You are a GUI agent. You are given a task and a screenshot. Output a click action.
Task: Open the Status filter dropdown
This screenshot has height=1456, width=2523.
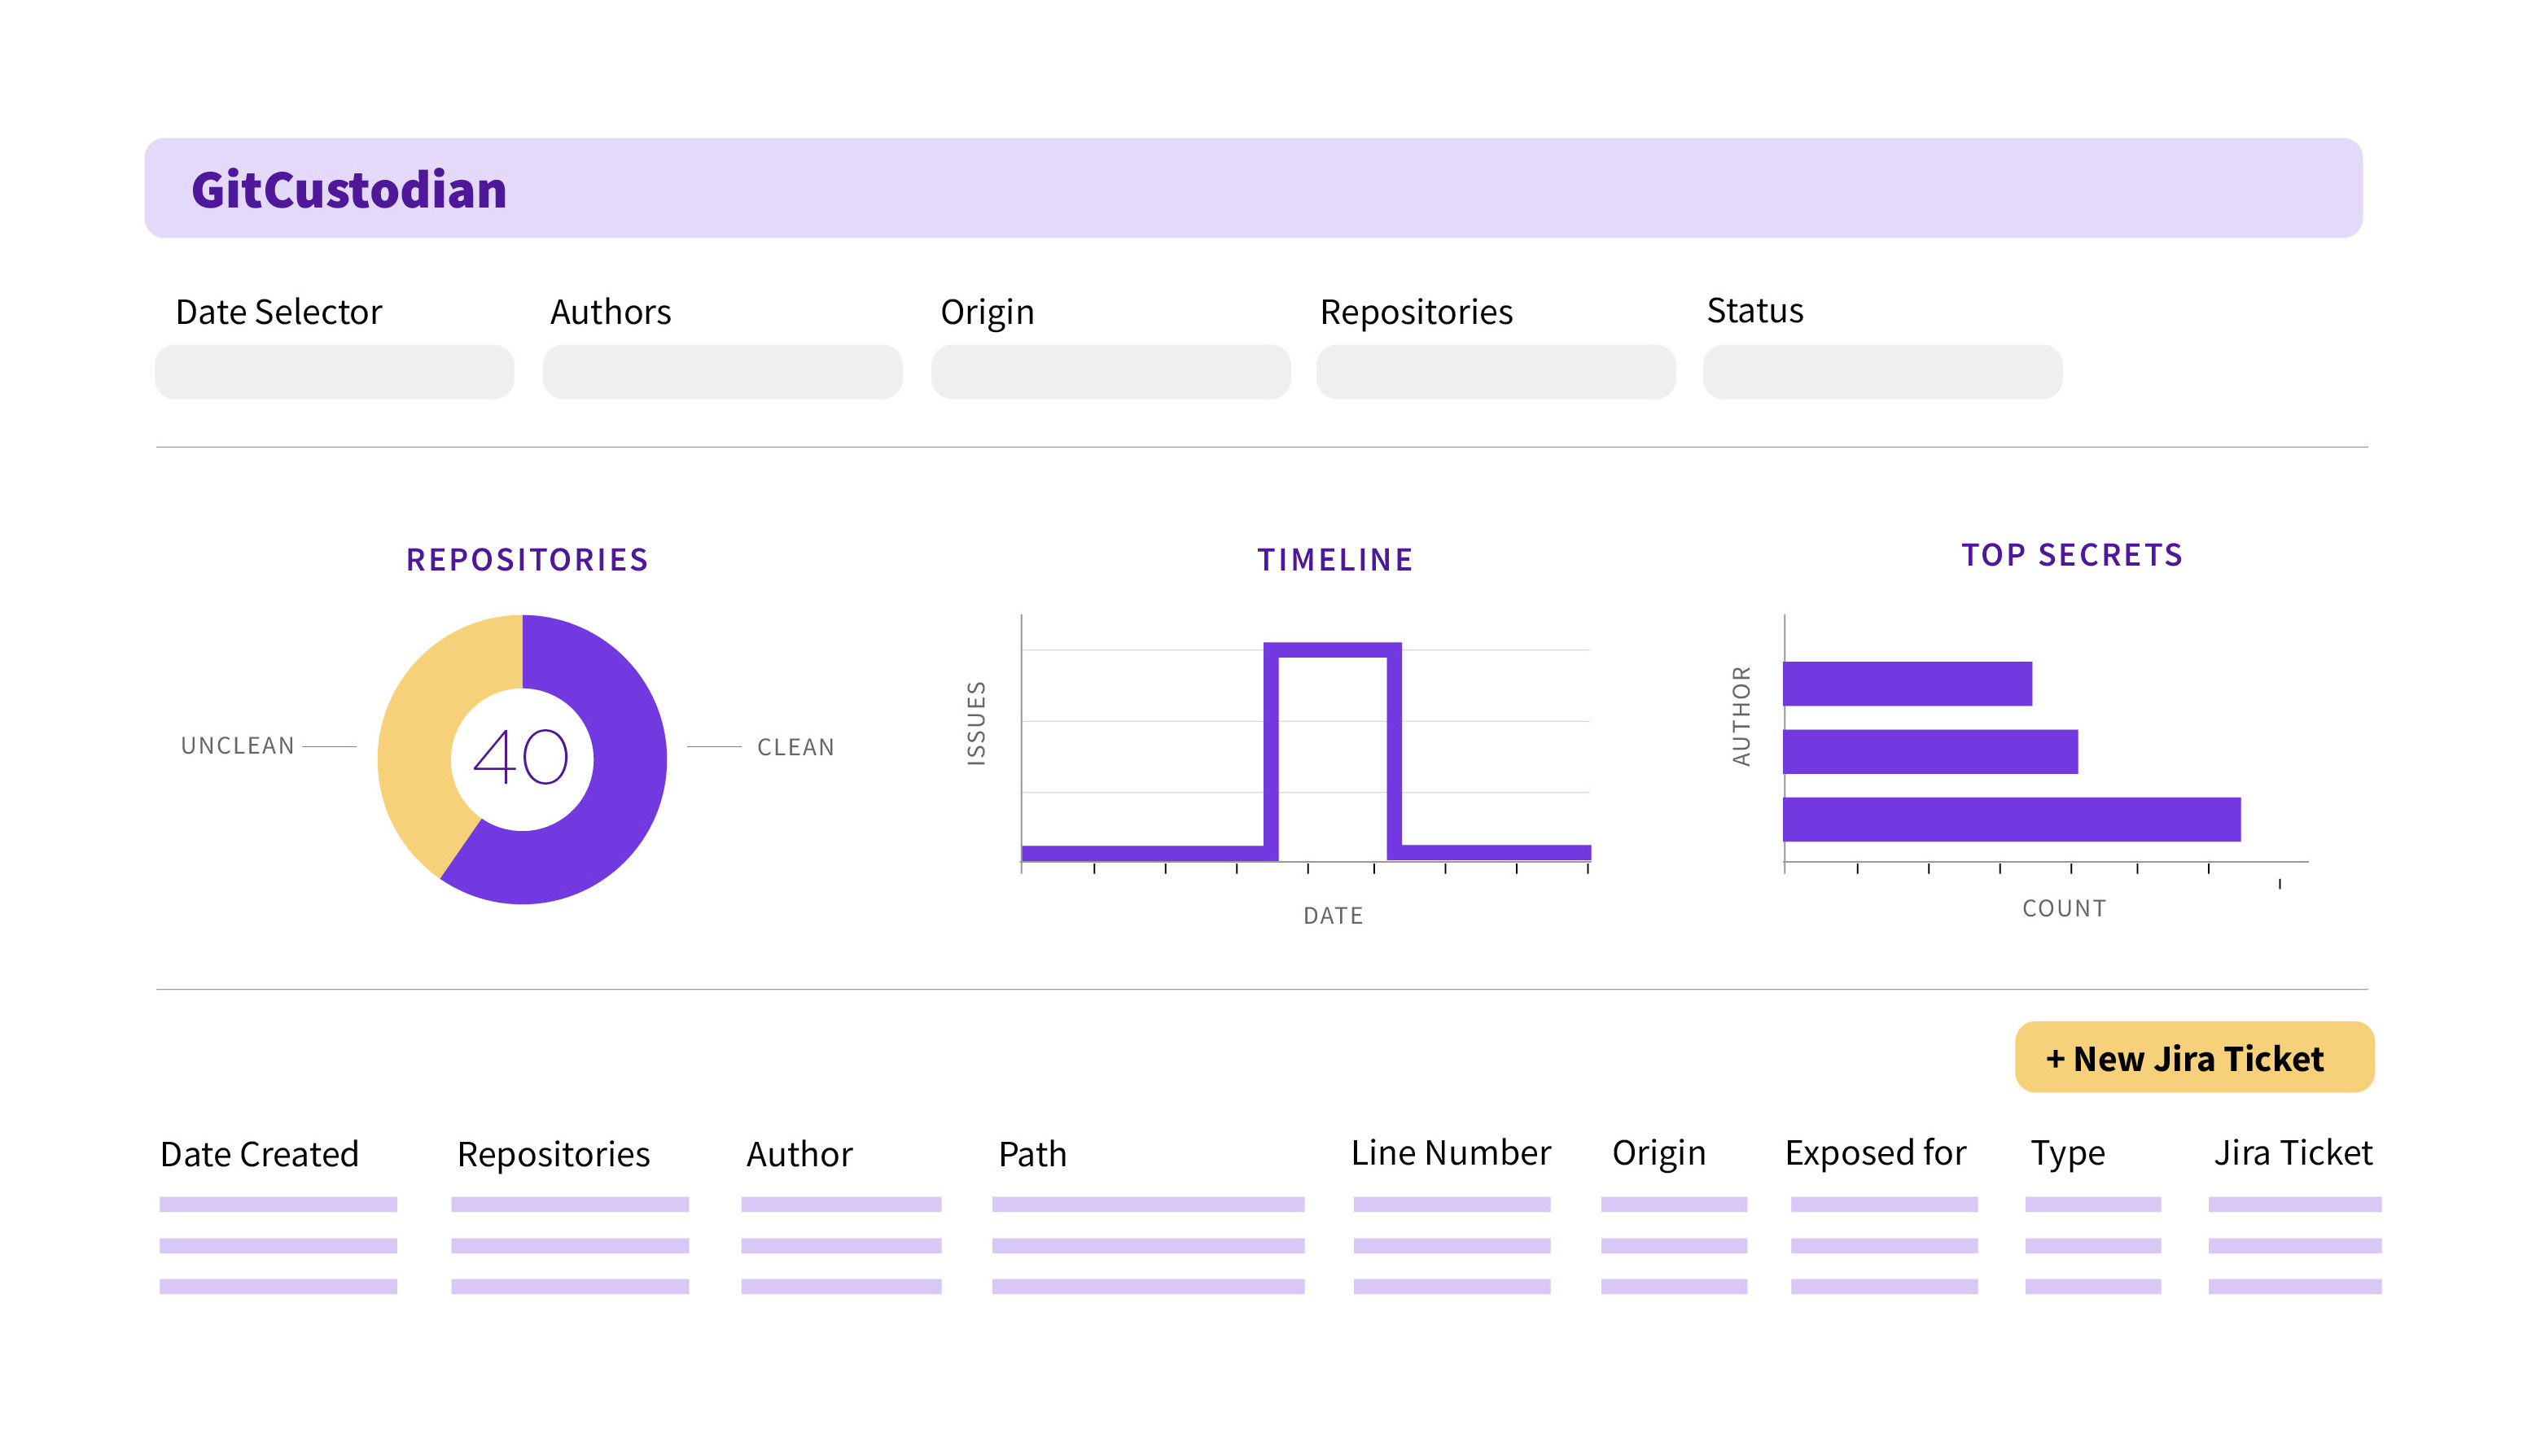[x=1882, y=372]
